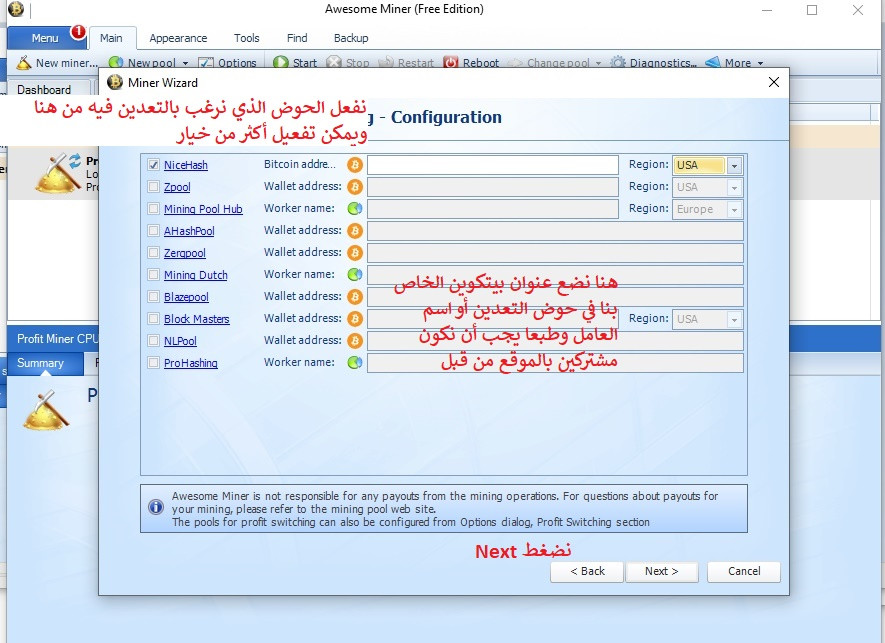Click the Cancel button
Image resolution: width=885 pixels, height=643 pixels.
click(744, 571)
